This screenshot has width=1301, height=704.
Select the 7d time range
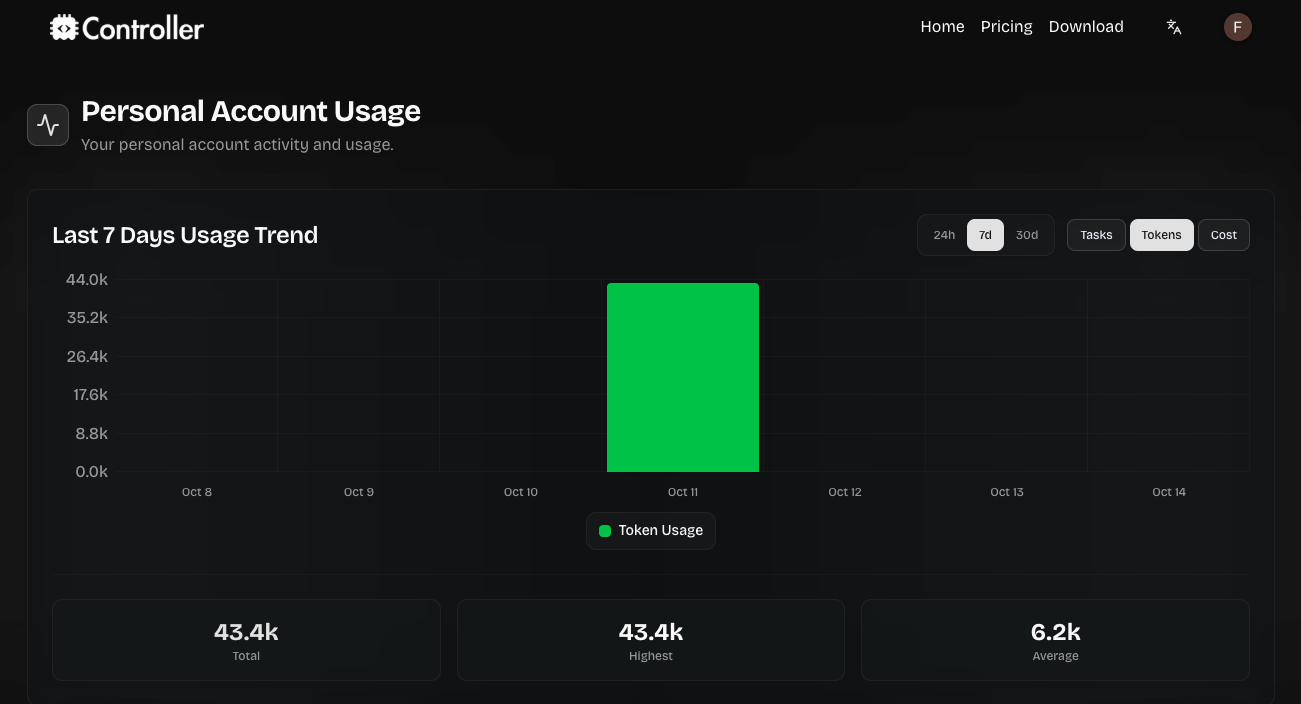pyautogui.click(x=985, y=235)
